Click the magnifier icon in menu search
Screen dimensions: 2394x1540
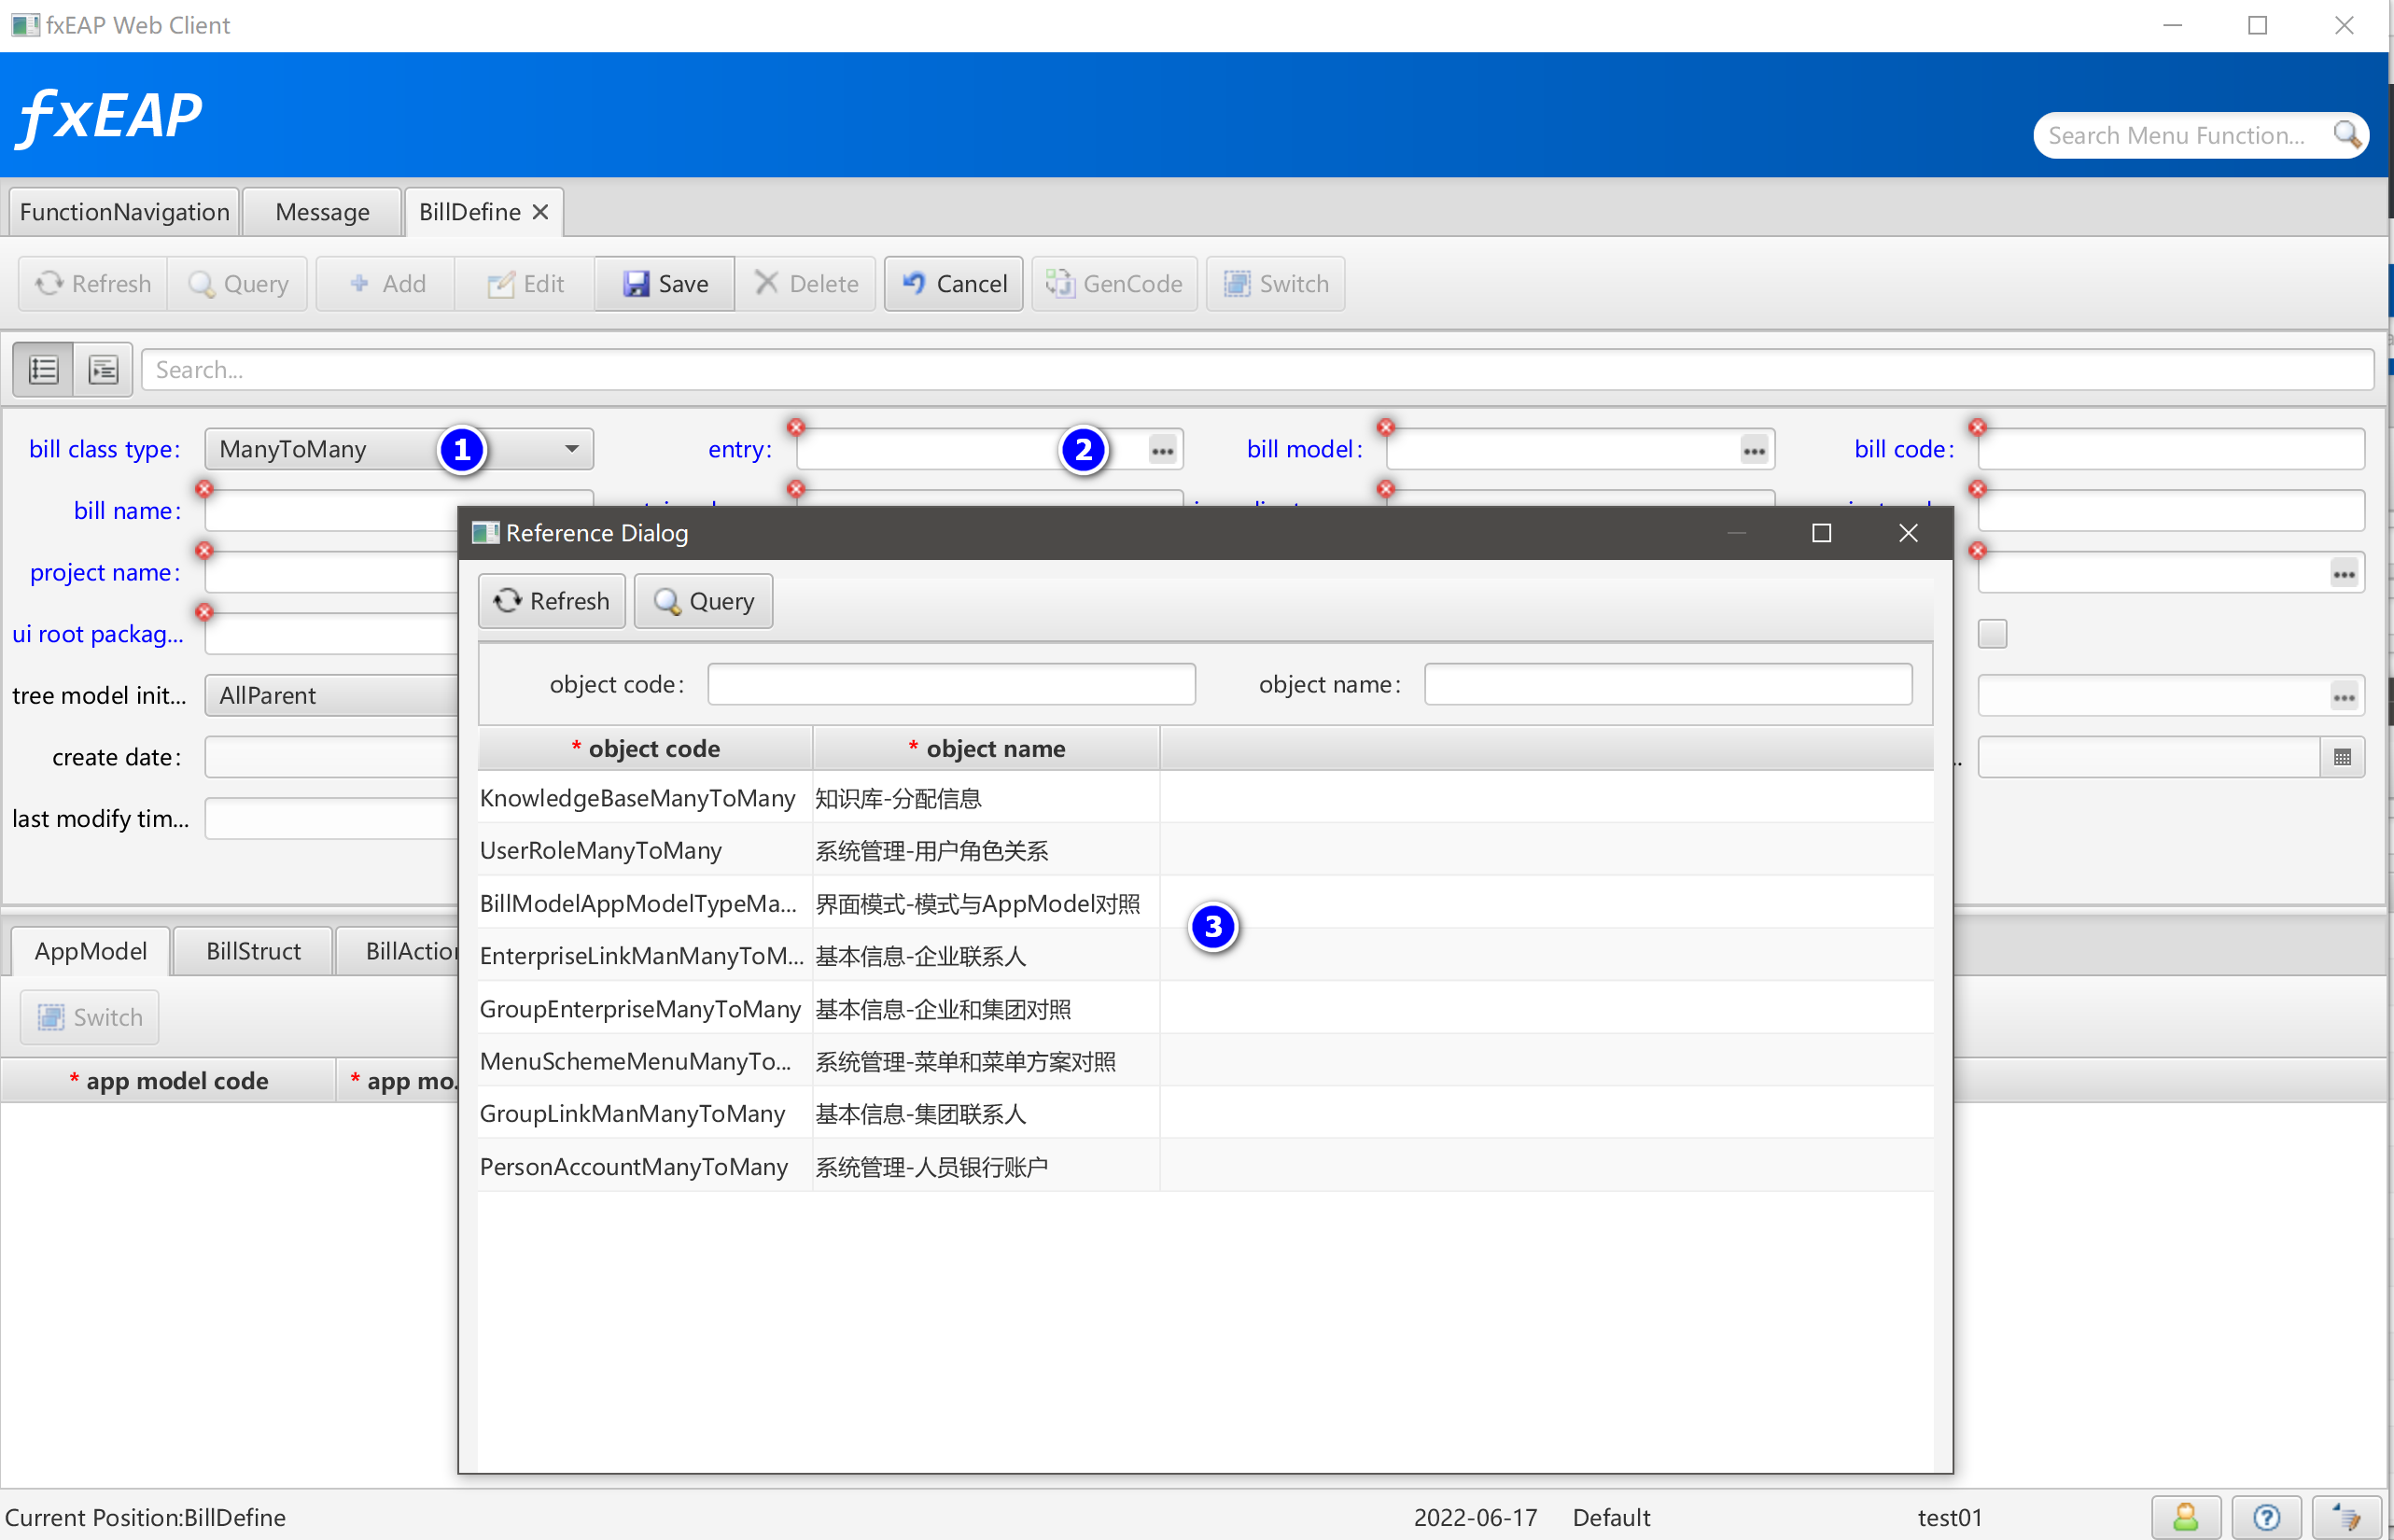pos(2346,134)
